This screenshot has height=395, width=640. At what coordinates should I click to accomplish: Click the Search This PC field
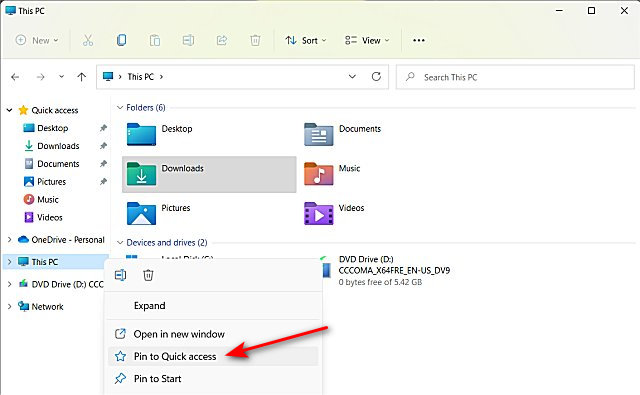[515, 77]
